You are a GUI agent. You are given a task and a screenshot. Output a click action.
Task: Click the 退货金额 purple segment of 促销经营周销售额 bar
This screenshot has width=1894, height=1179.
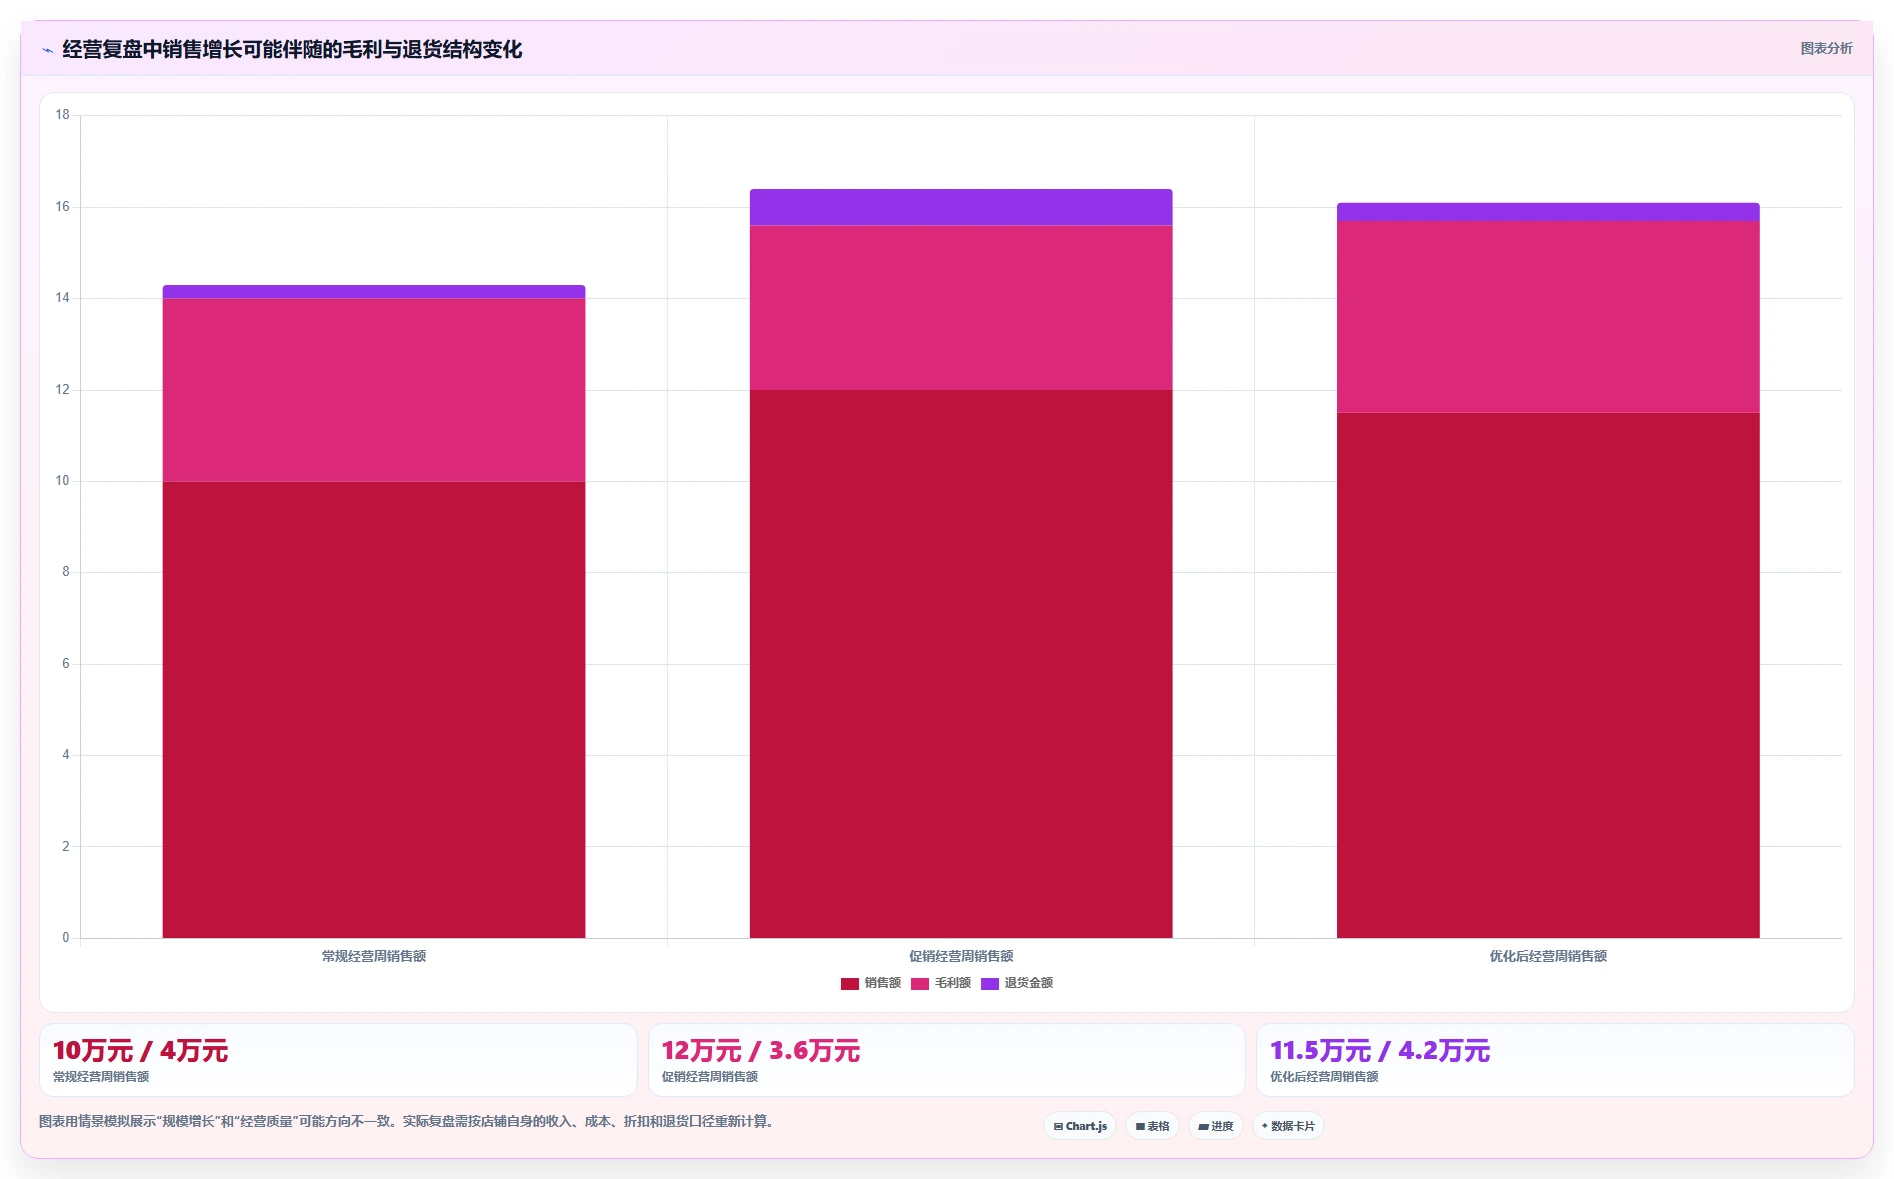click(x=961, y=207)
